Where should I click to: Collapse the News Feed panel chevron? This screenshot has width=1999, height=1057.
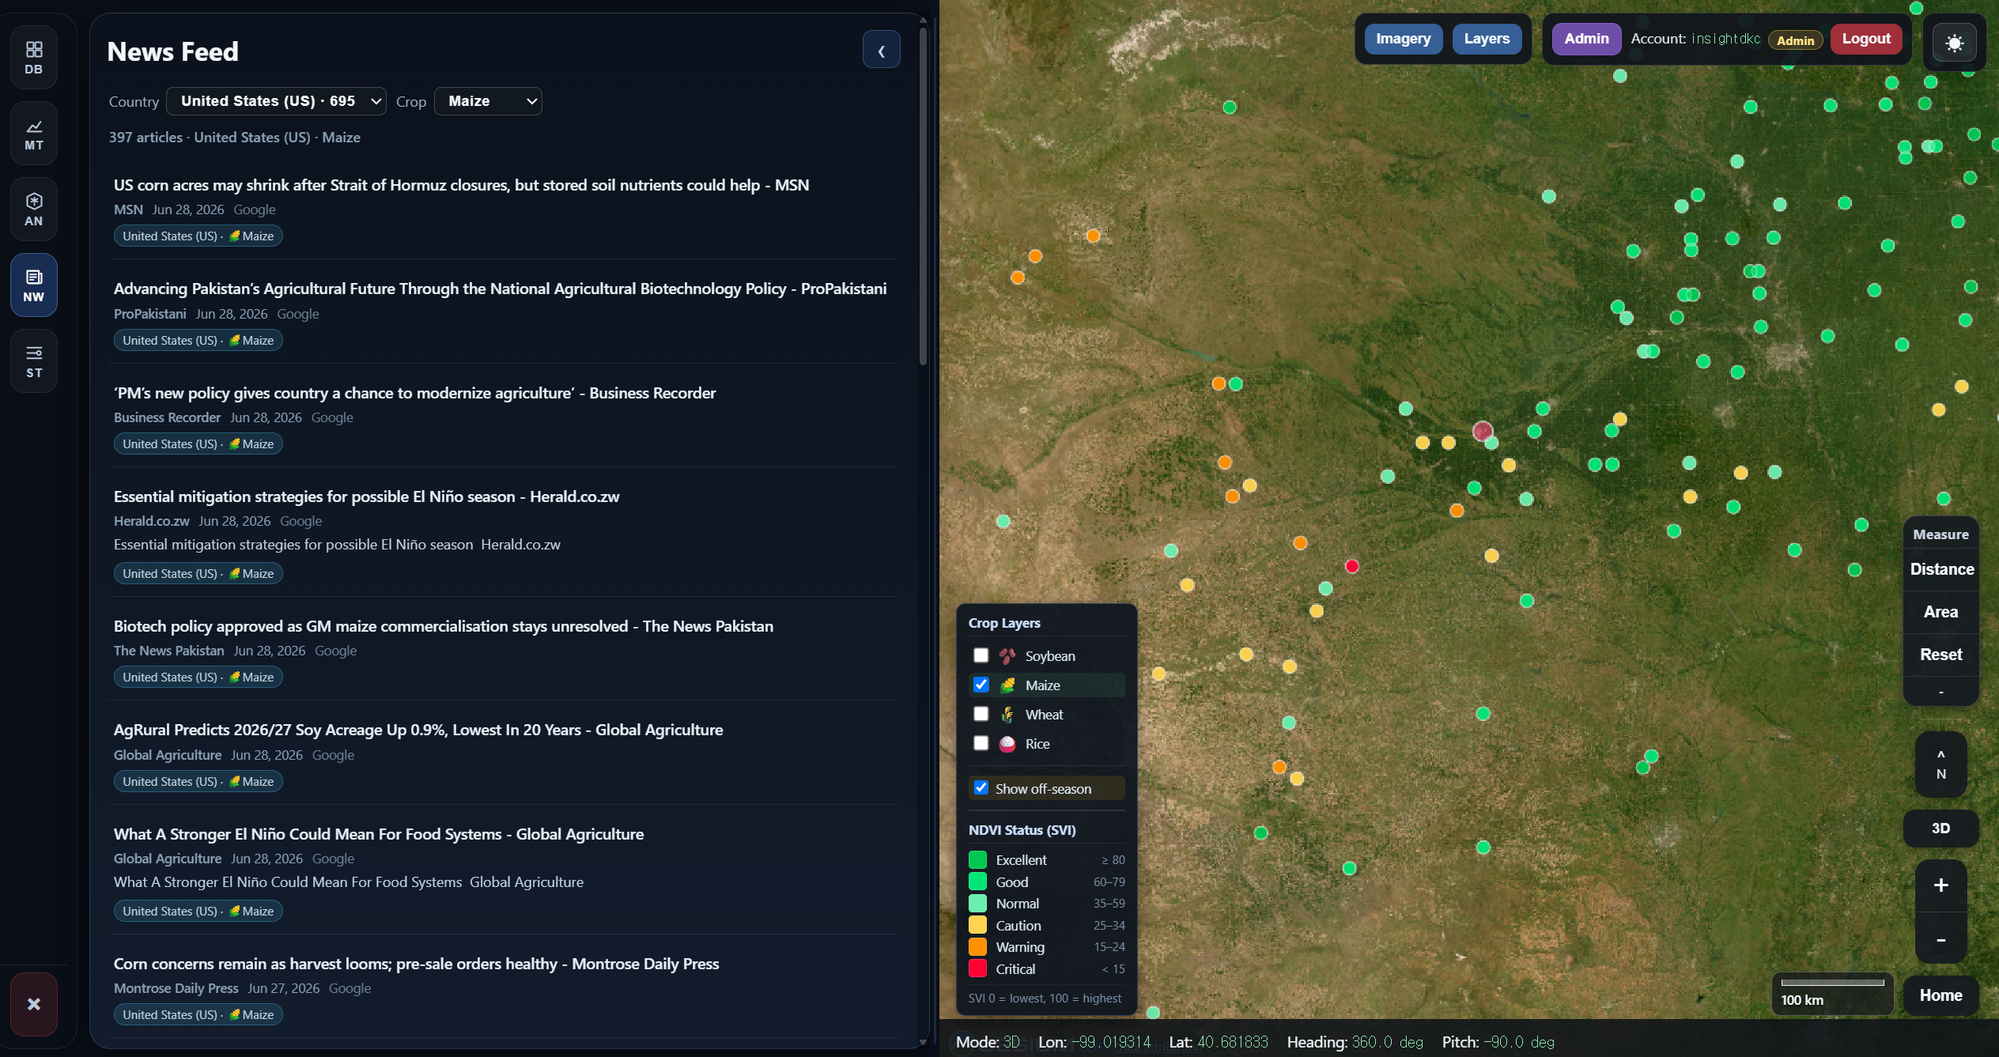881,50
